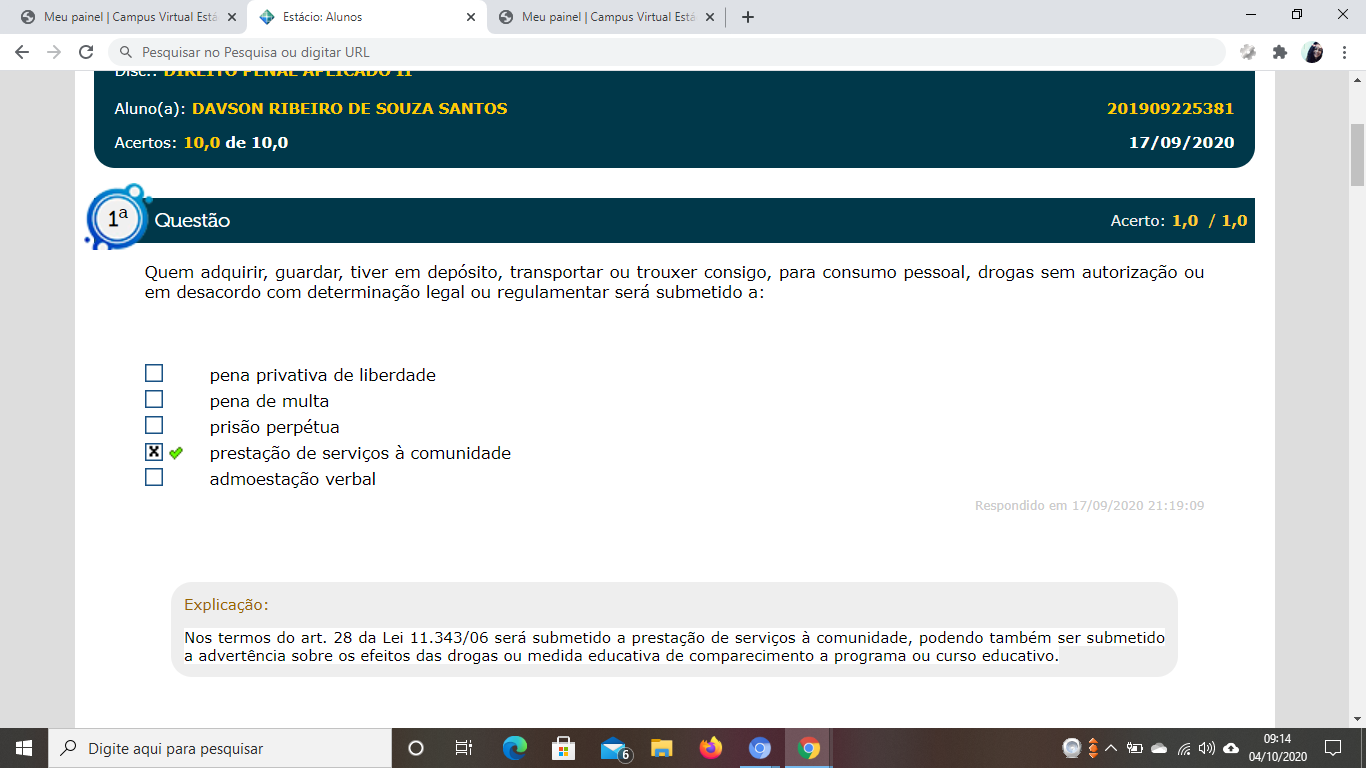Open the Chrome three-dot menu
Viewport: 1366px width, 768px height.
click(1344, 52)
